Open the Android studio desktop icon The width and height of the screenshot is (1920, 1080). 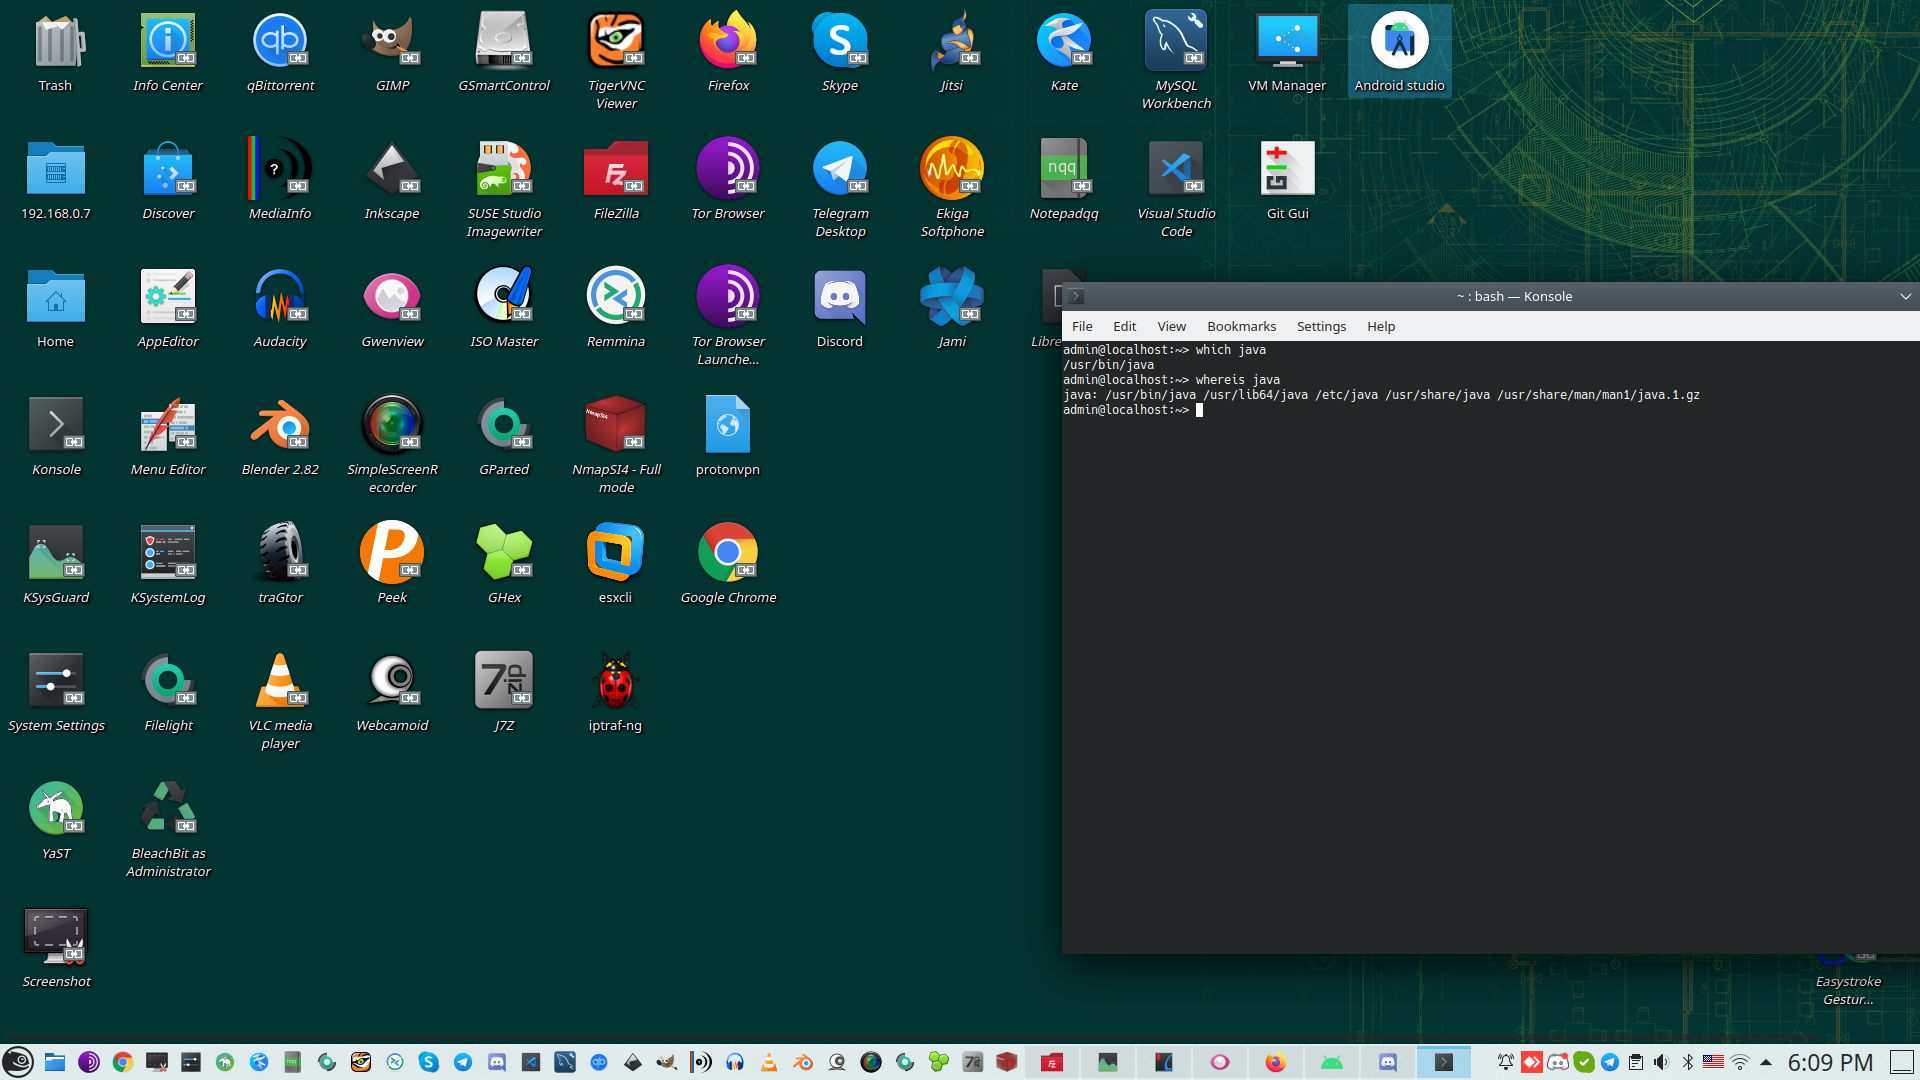coord(1399,42)
